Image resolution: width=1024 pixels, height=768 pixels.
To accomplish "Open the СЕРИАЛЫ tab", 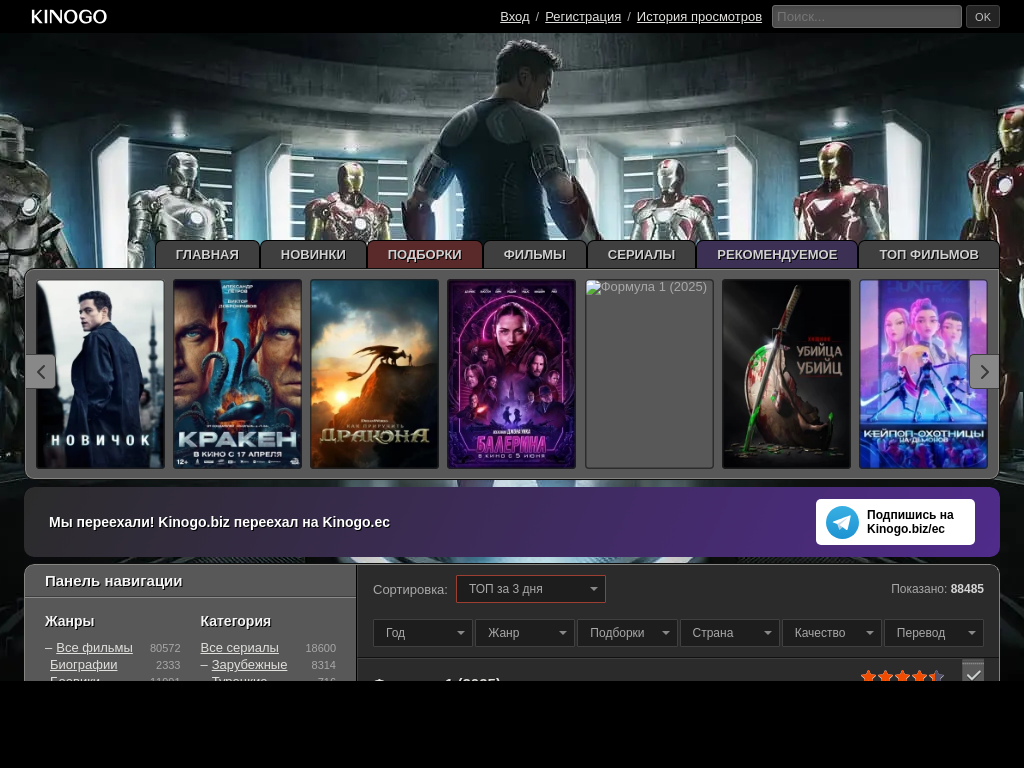I will coord(641,255).
